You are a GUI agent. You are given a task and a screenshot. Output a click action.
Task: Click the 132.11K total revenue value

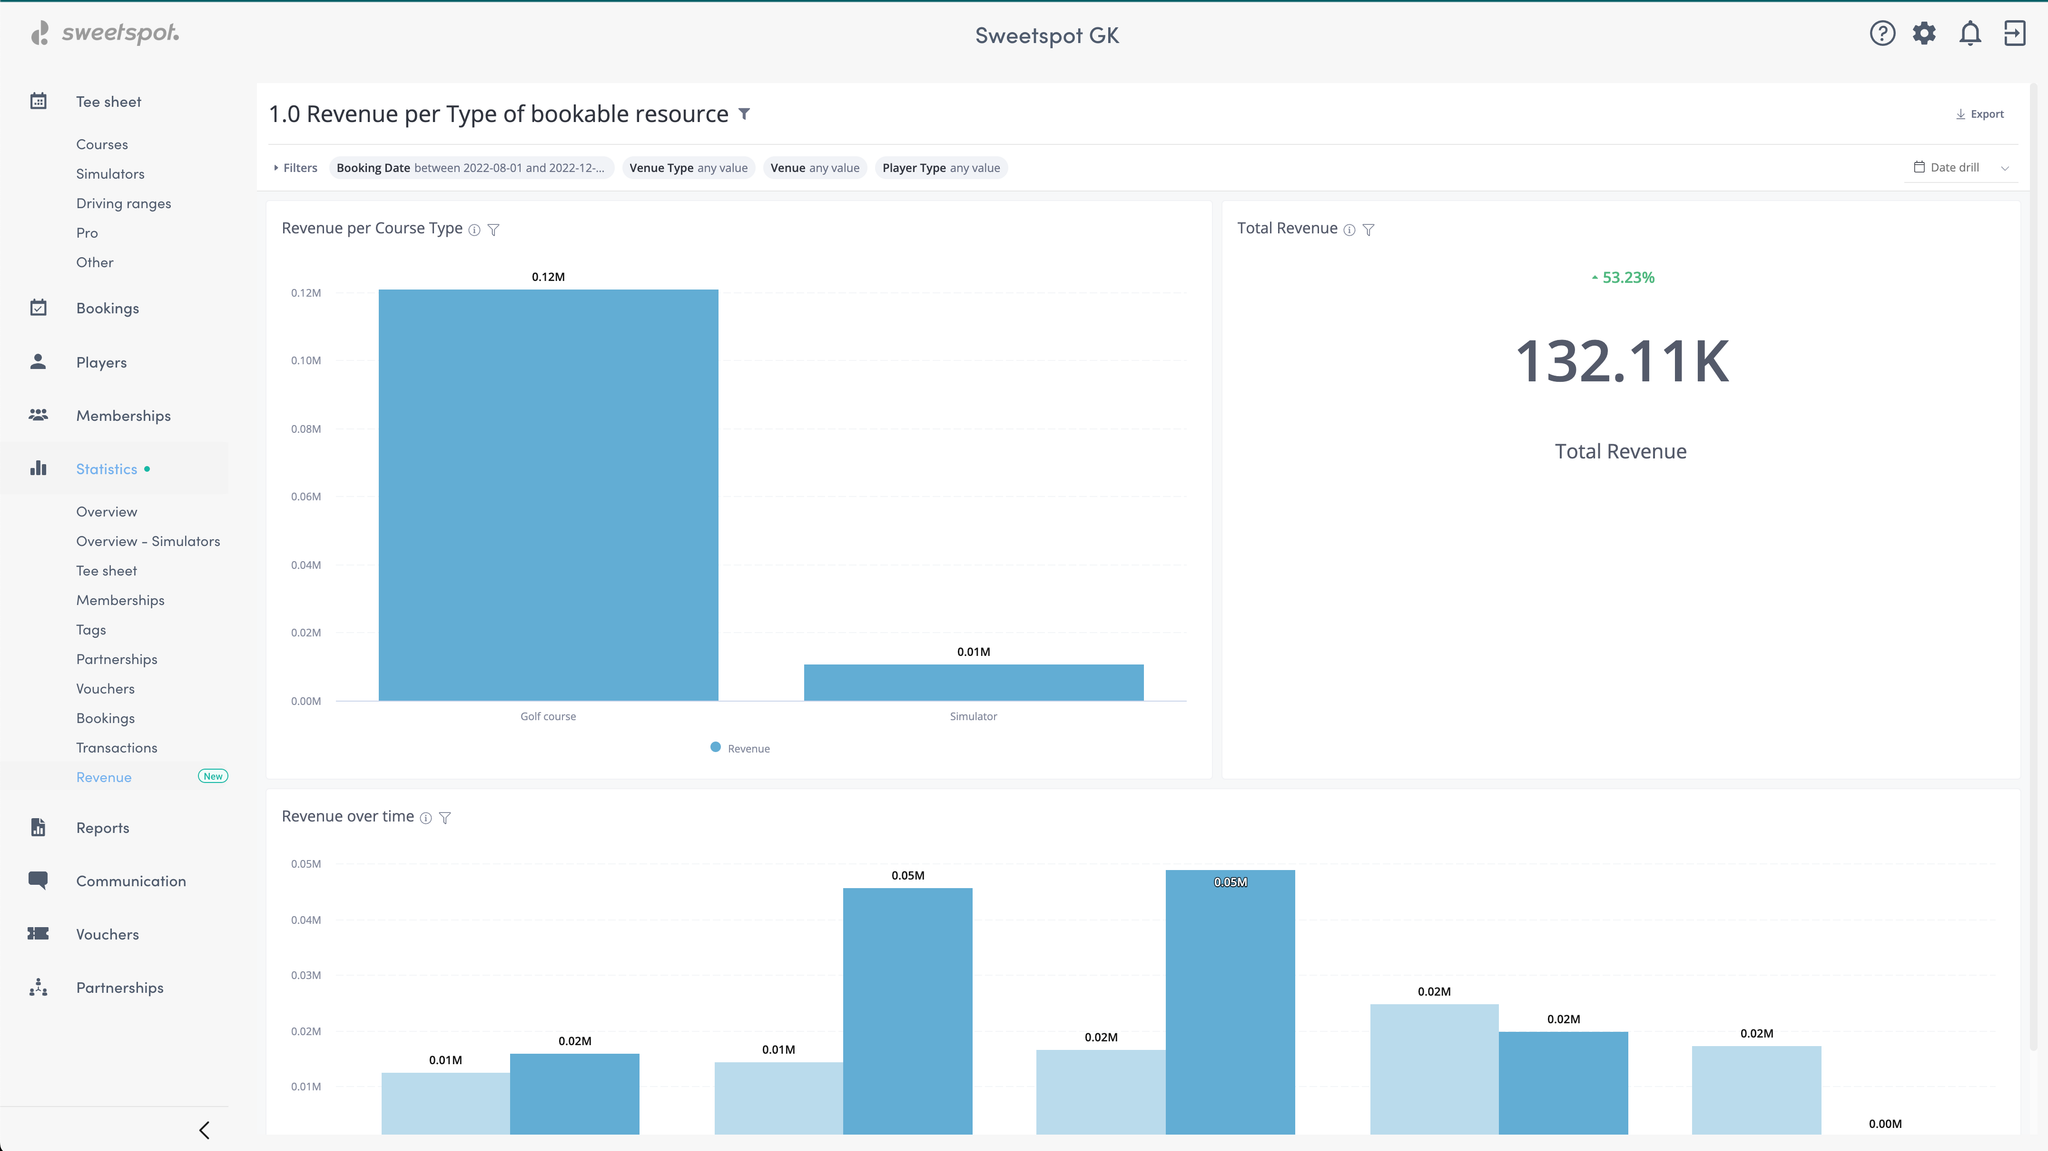point(1621,361)
